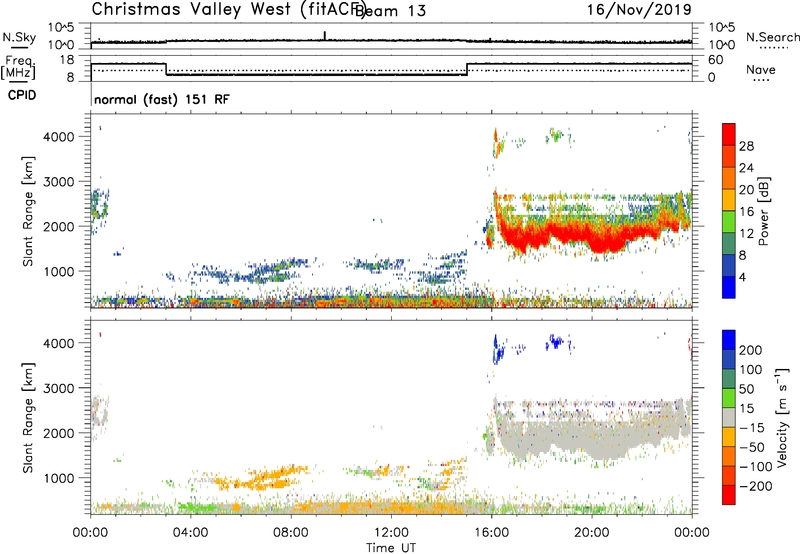Click the 'N.Sky' legend label

pyautogui.click(x=19, y=37)
